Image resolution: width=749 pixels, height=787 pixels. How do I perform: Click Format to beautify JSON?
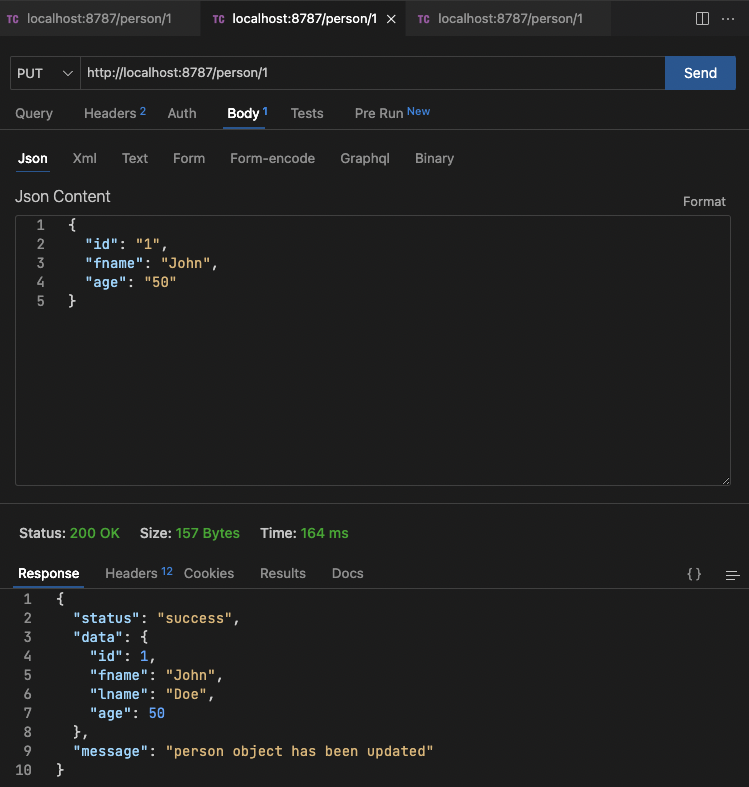tap(704, 201)
